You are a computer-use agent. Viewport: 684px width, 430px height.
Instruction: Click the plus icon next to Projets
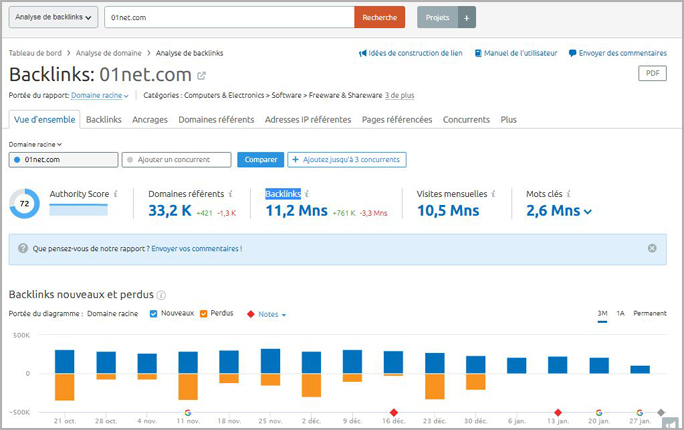coord(467,17)
